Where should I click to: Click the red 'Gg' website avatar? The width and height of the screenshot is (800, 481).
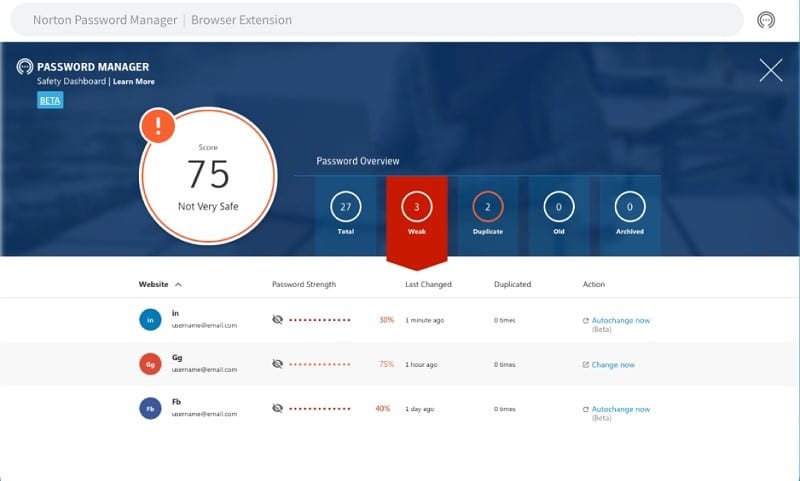pyautogui.click(x=150, y=364)
